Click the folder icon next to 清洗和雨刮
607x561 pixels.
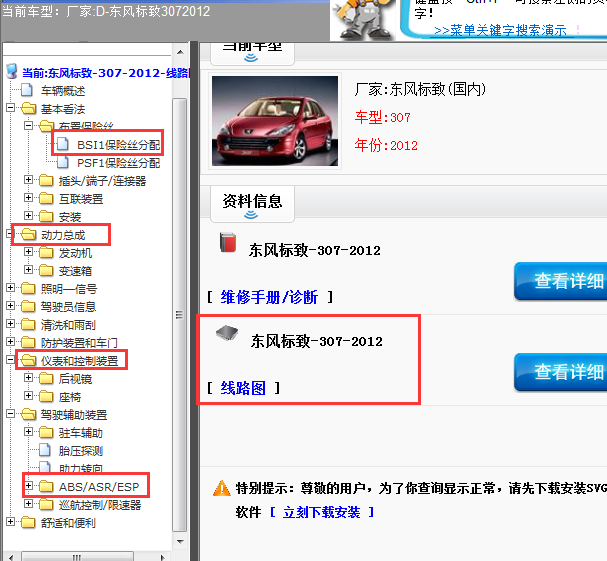[28, 324]
